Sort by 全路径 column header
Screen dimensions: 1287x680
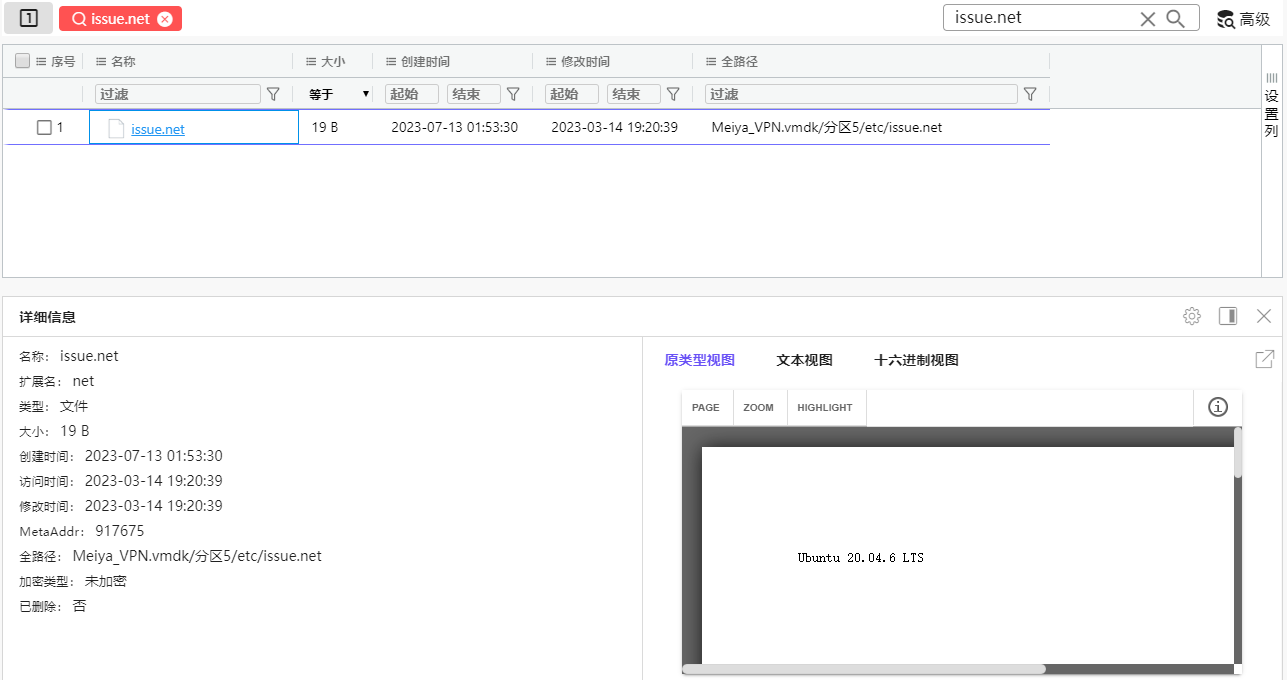(731, 61)
